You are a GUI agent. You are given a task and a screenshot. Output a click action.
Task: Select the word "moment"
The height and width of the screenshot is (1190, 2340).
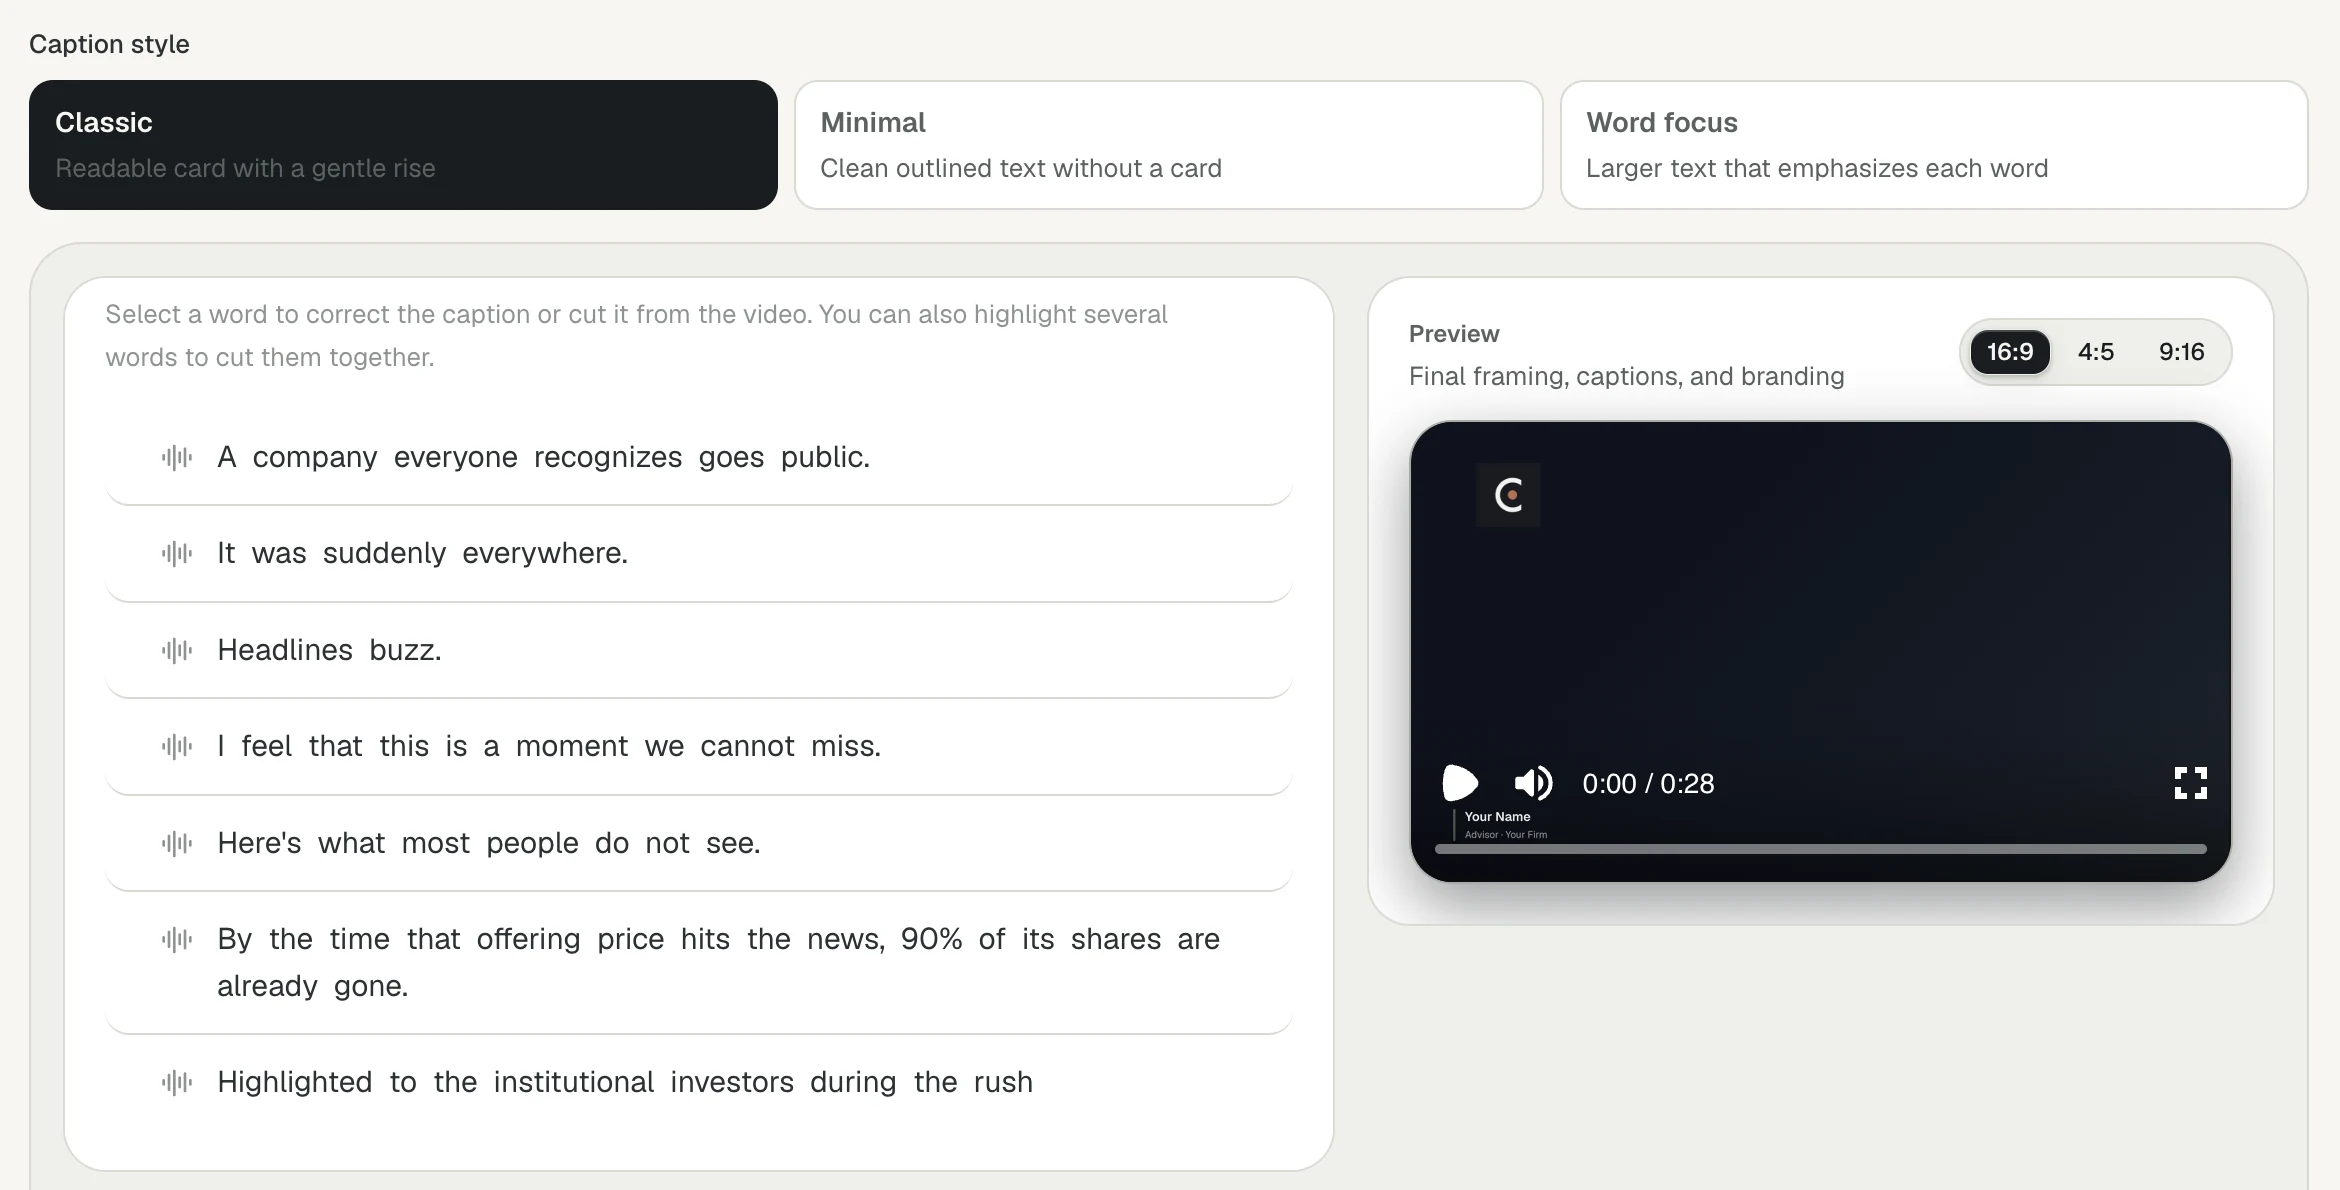tap(572, 746)
